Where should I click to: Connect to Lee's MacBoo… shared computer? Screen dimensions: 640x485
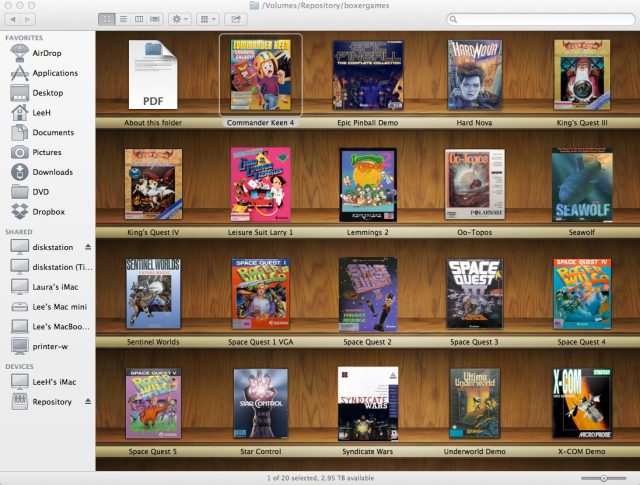pos(50,327)
